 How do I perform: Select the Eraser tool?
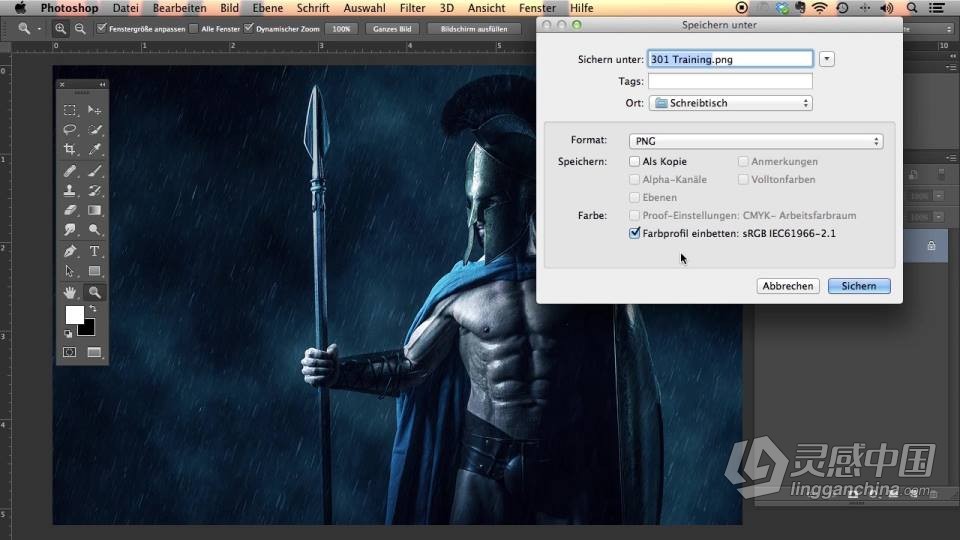[x=70, y=210]
